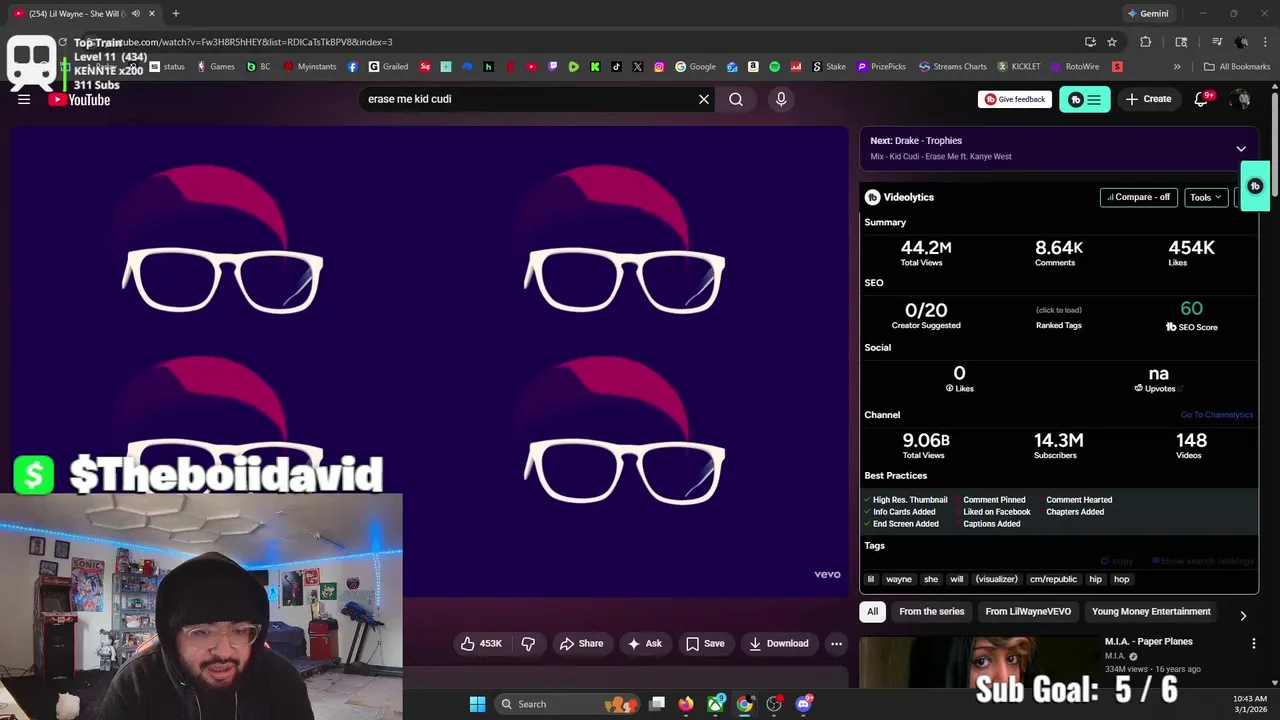1280x720 pixels.
Task: Collapse the playlist panel chevron
Action: [1241, 149]
